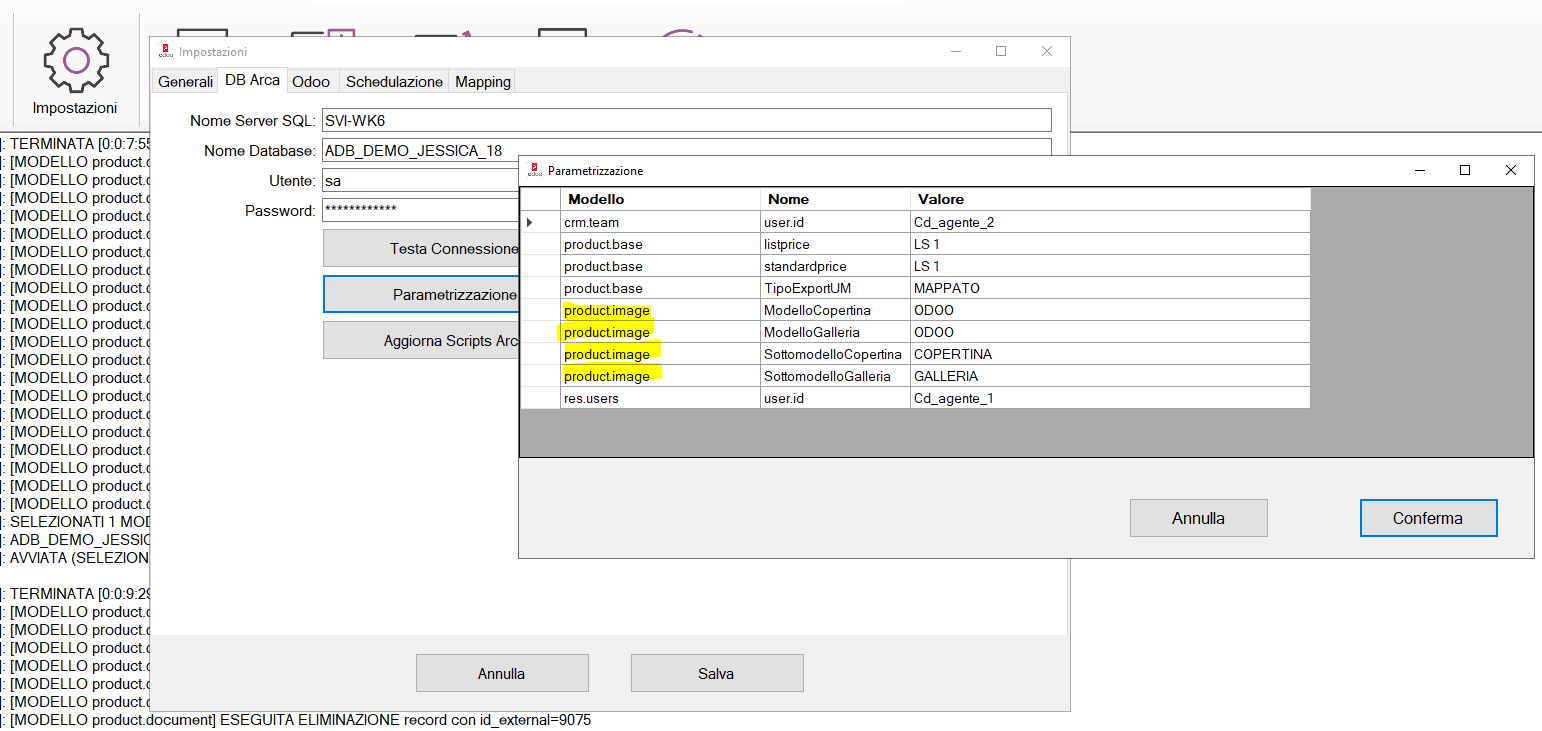Click Annulla in the Parametrizzazione dialog
This screenshot has width=1542, height=731.
[x=1198, y=518]
